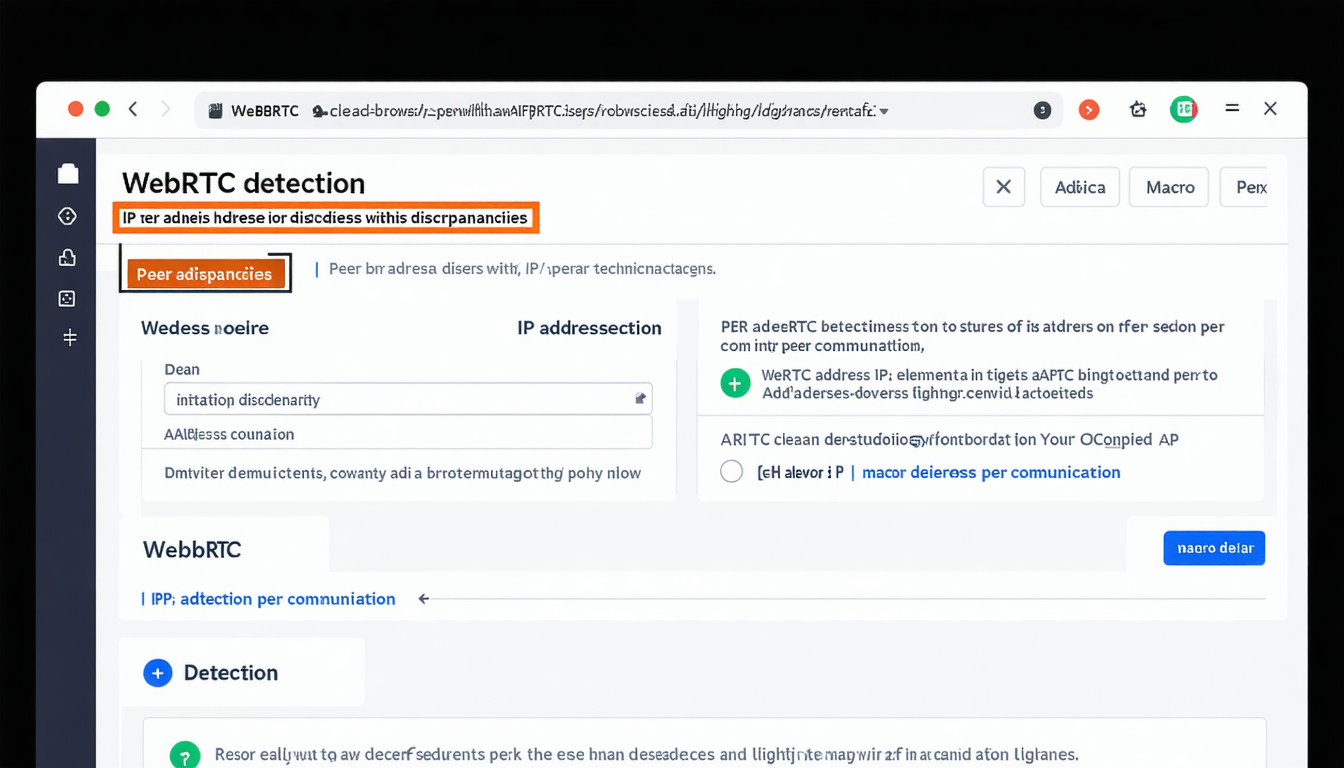
Task: Open the address bar dropdown arrow
Action: coord(884,111)
